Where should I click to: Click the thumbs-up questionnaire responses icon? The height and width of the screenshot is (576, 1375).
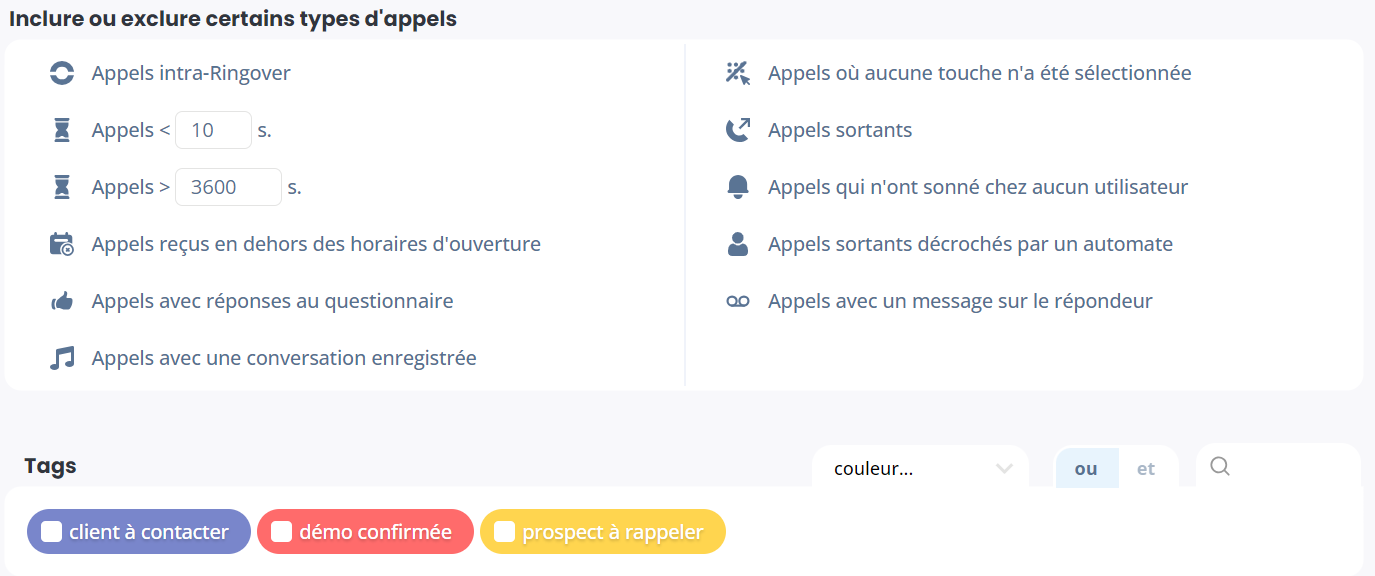point(62,301)
